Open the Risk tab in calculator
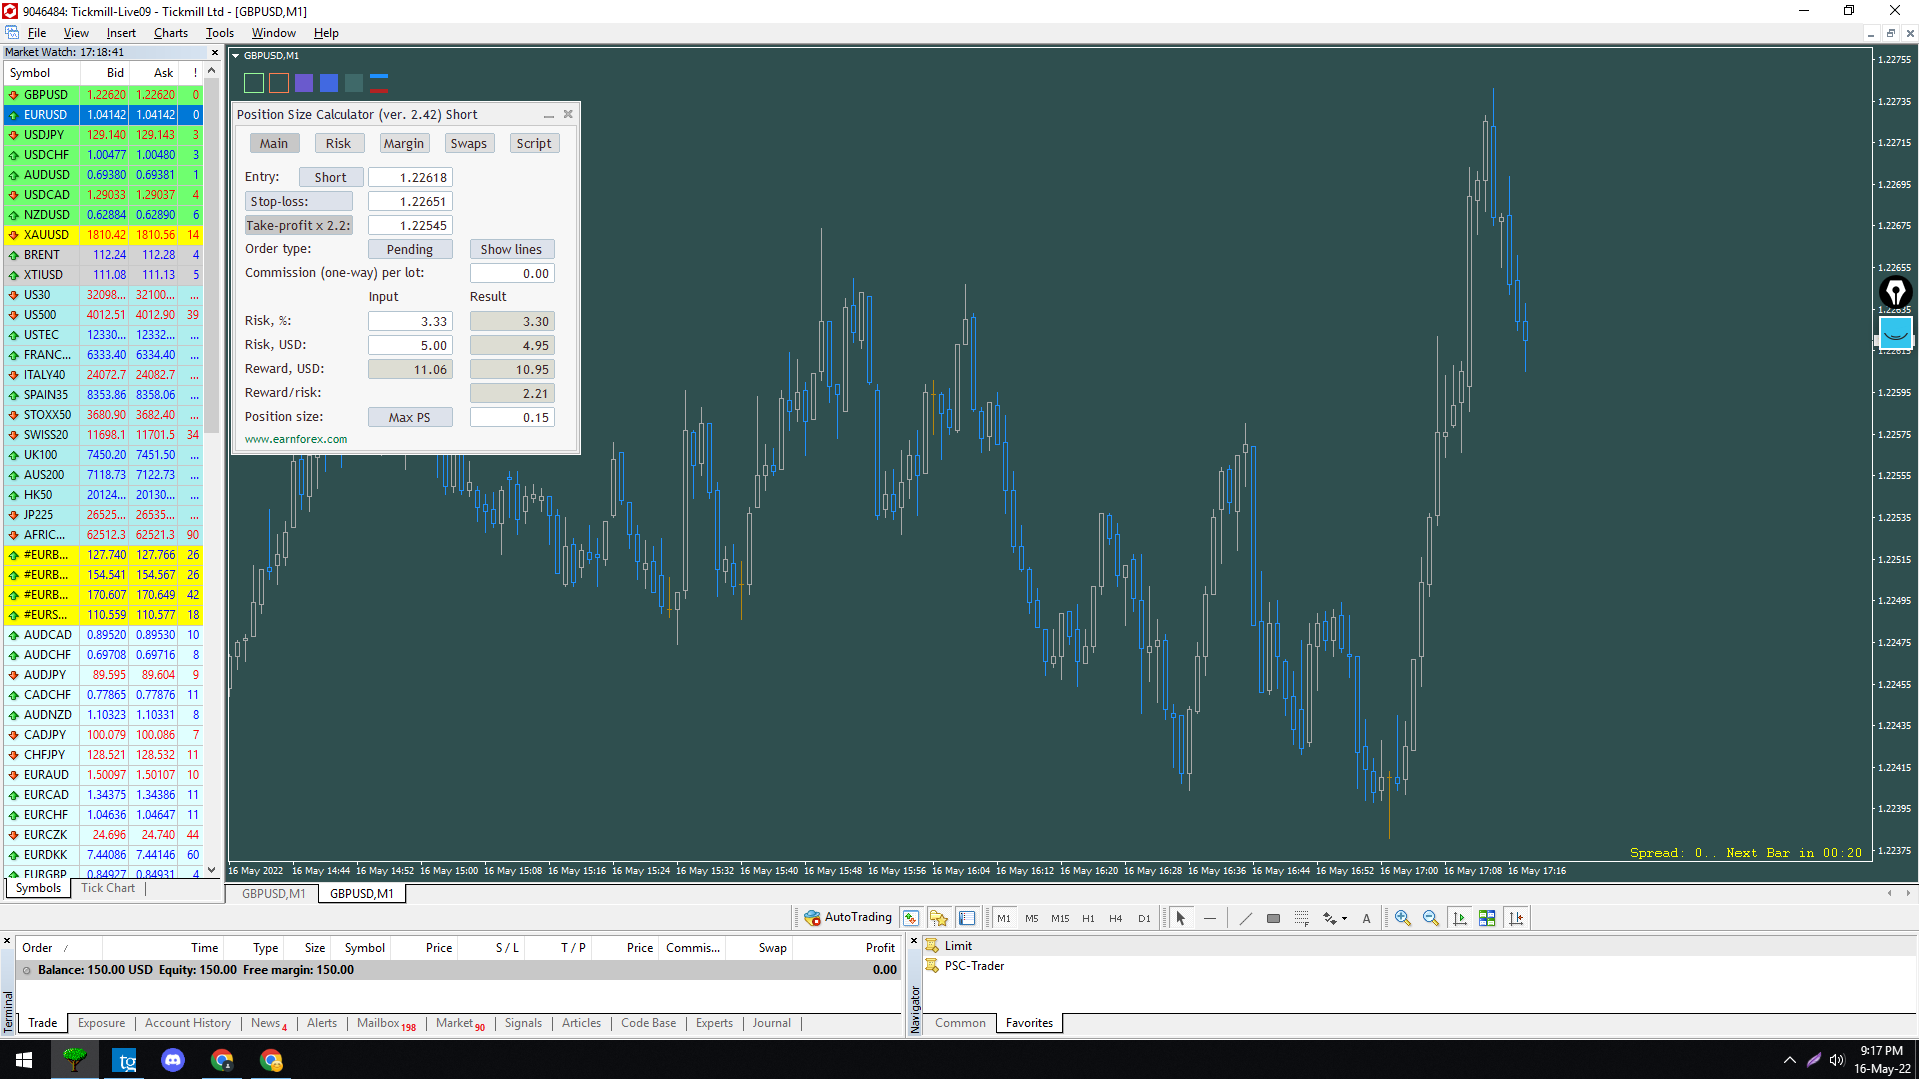 339,143
